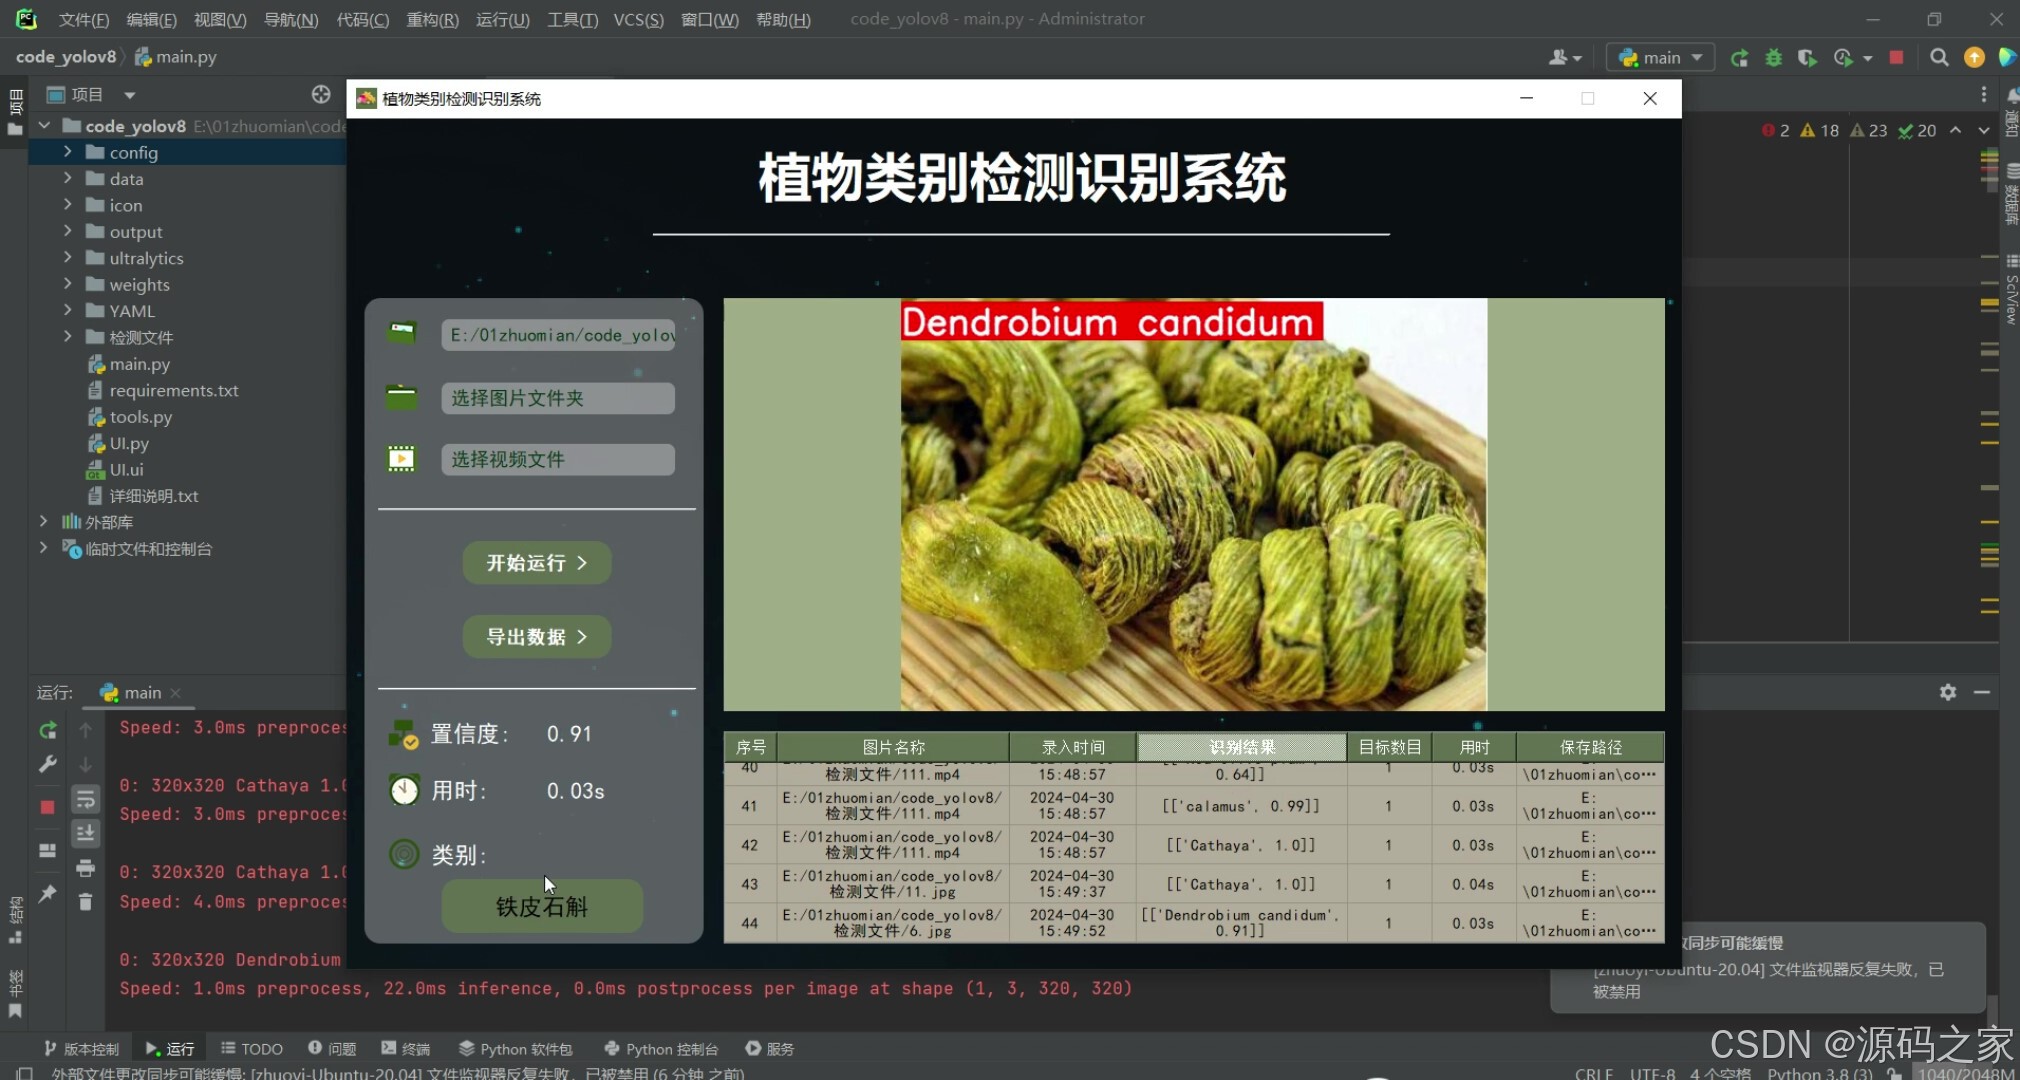Open Search Everywhere magnifier
Screen dimensions: 2020x1080
click(x=1940, y=58)
